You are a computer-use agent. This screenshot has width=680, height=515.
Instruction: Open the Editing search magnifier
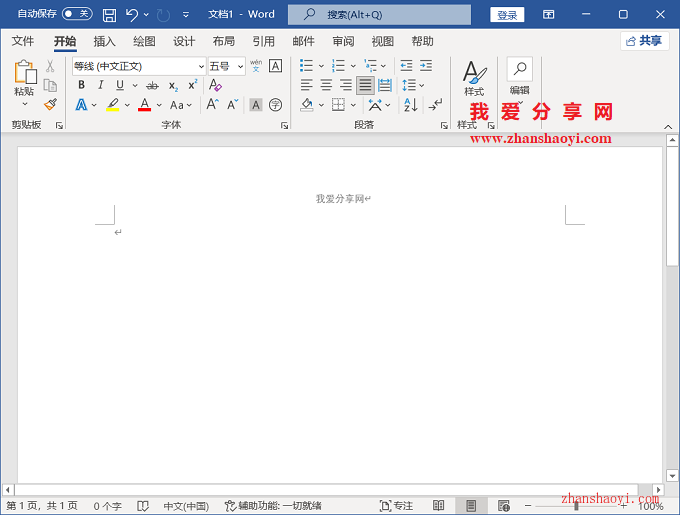click(520, 69)
